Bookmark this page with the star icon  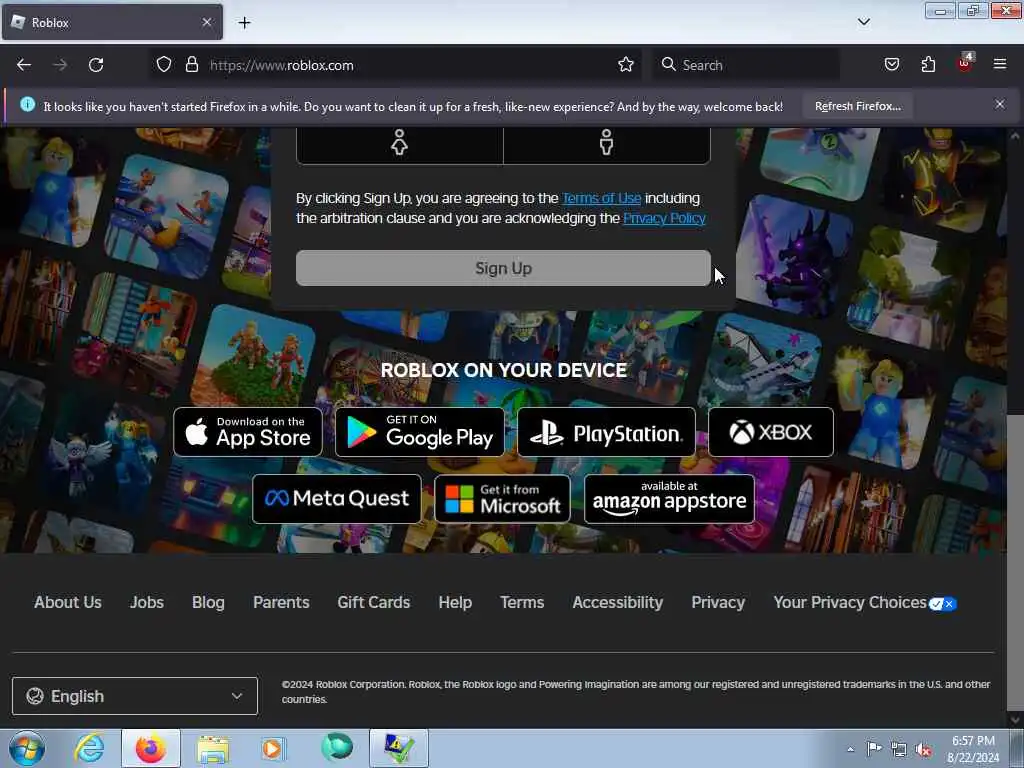click(626, 65)
